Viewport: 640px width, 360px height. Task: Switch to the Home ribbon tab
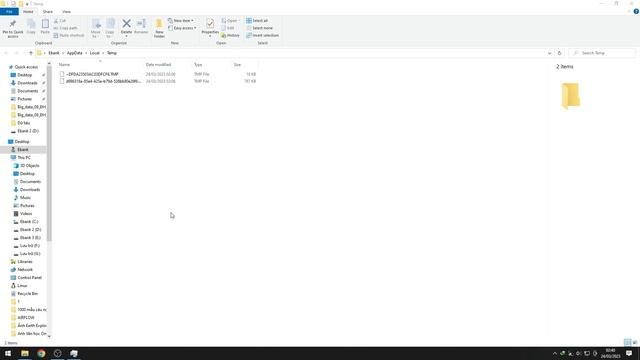(x=28, y=11)
